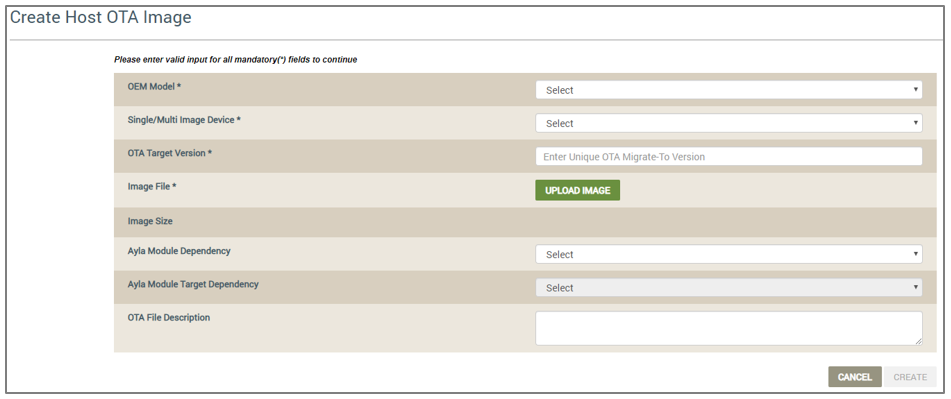Click the Single/Multi Image Device label

click(x=184, y=120)
